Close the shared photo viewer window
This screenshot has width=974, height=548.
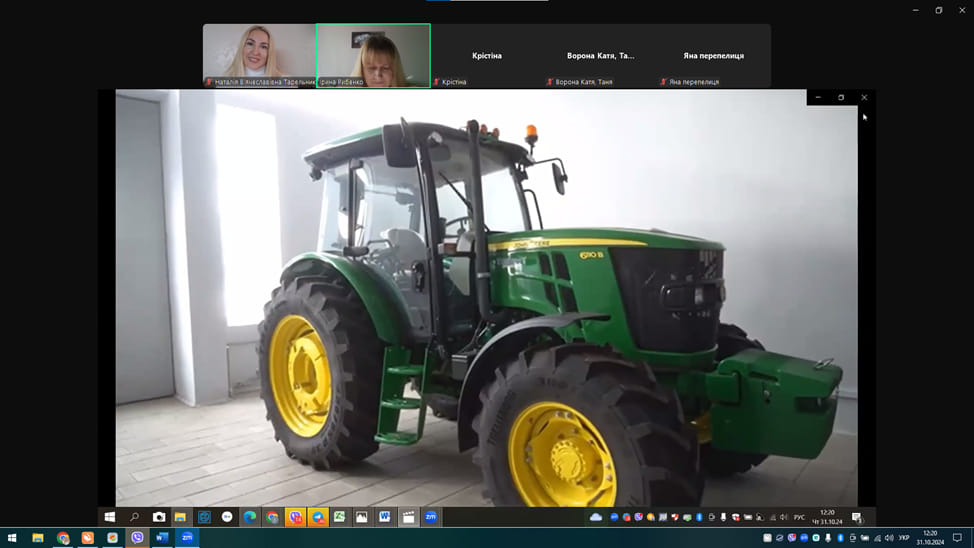864,98
